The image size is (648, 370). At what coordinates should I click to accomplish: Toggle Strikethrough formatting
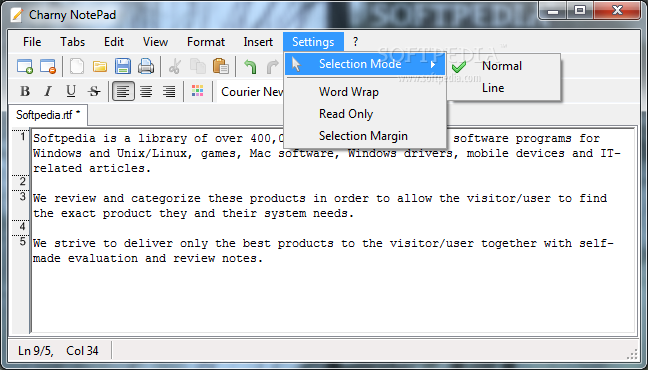pos(94,91)
